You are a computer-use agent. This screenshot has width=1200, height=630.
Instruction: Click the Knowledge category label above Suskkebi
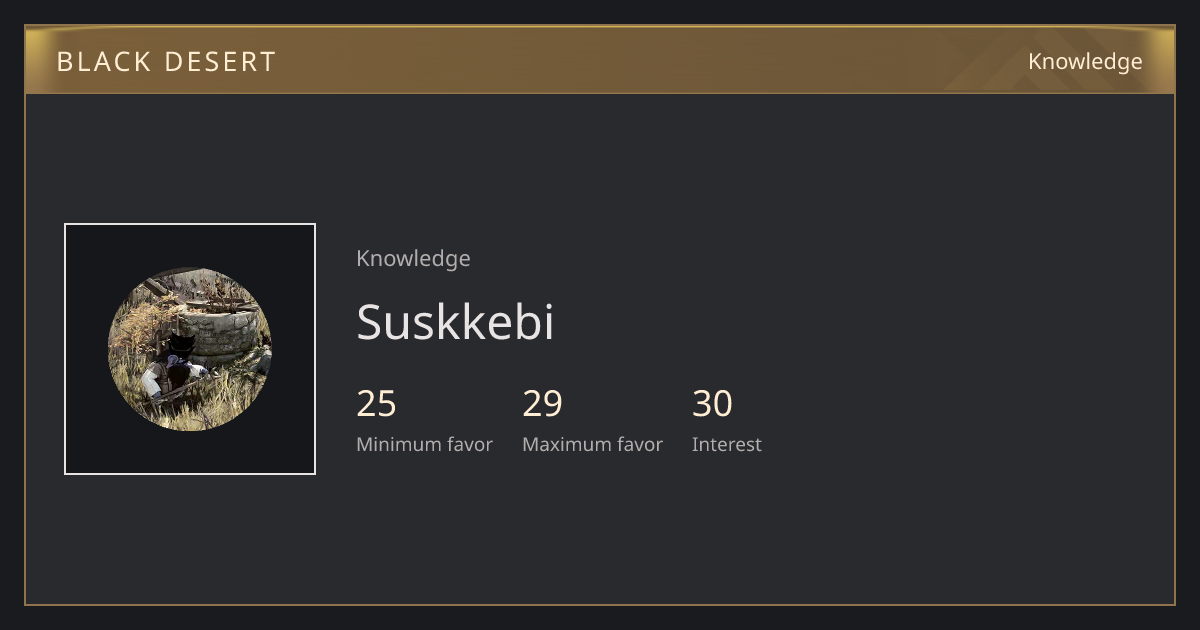[x=413, y=259]
